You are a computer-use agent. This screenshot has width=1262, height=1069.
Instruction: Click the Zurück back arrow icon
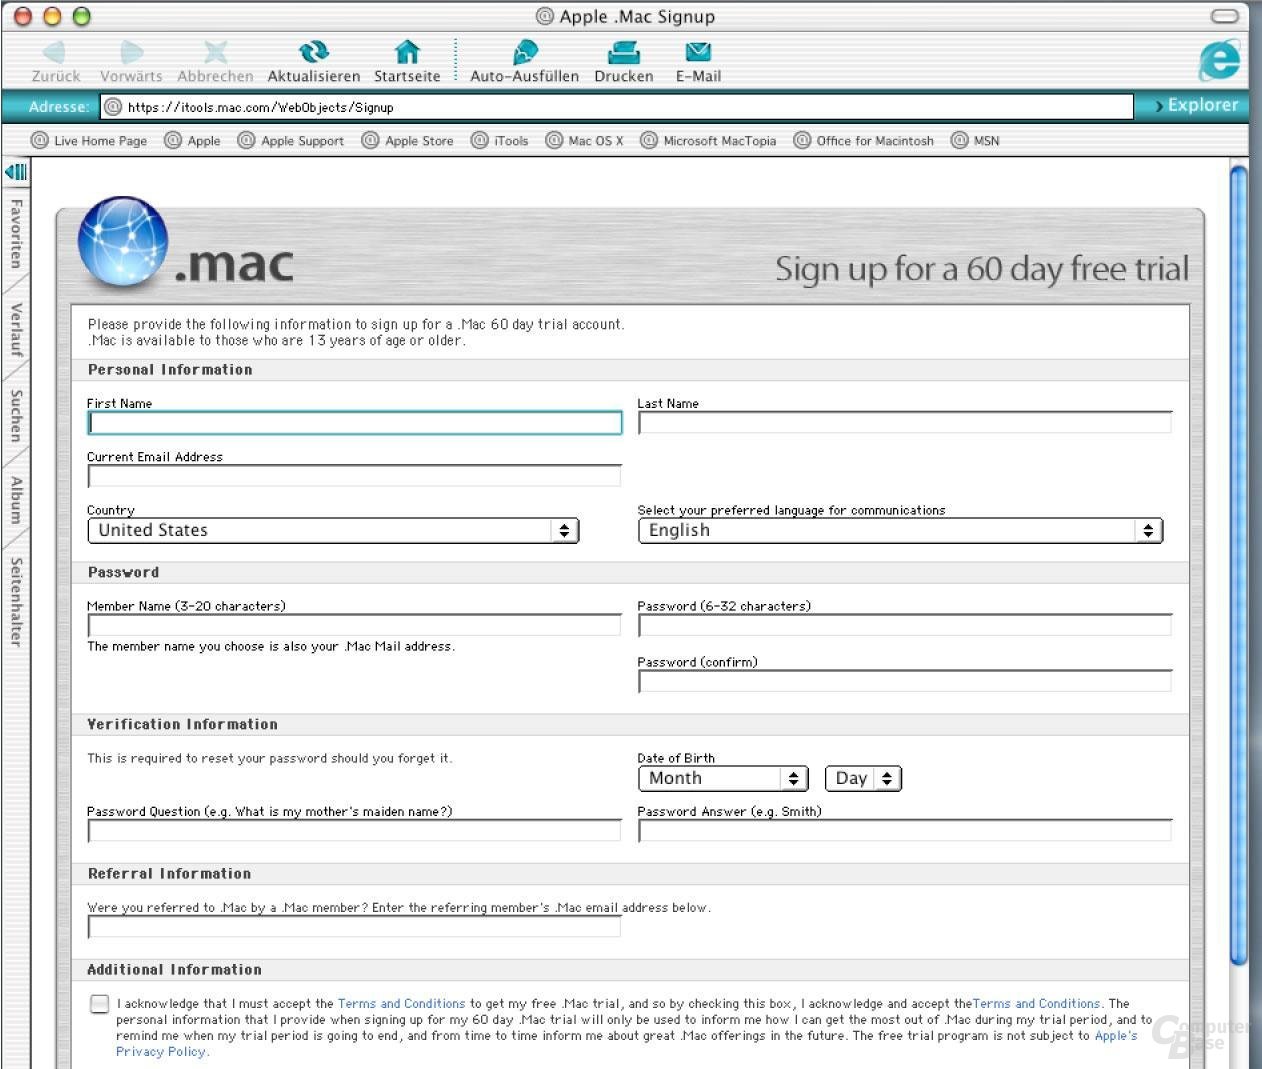[55, 52]
